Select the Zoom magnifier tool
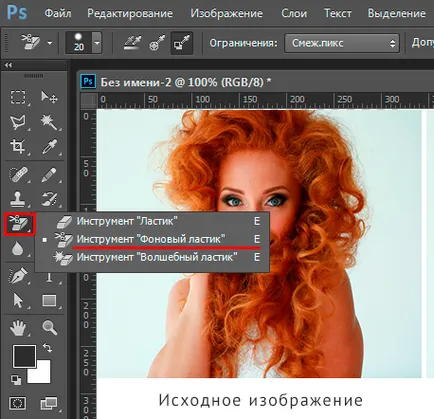Viewport: 434px width, 419px height. click(49, 328)
